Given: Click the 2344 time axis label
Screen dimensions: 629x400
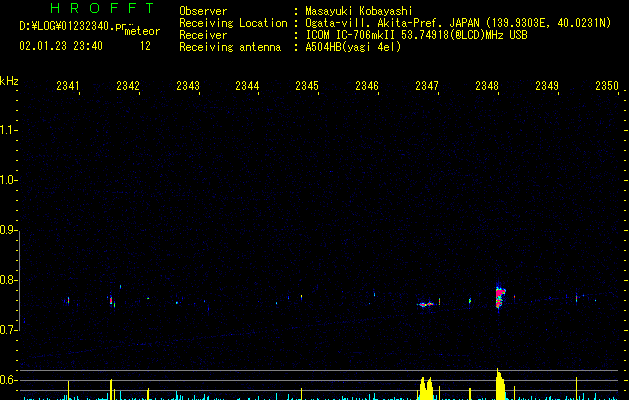Looking at the screenshot, I should (x=247, y=86).
